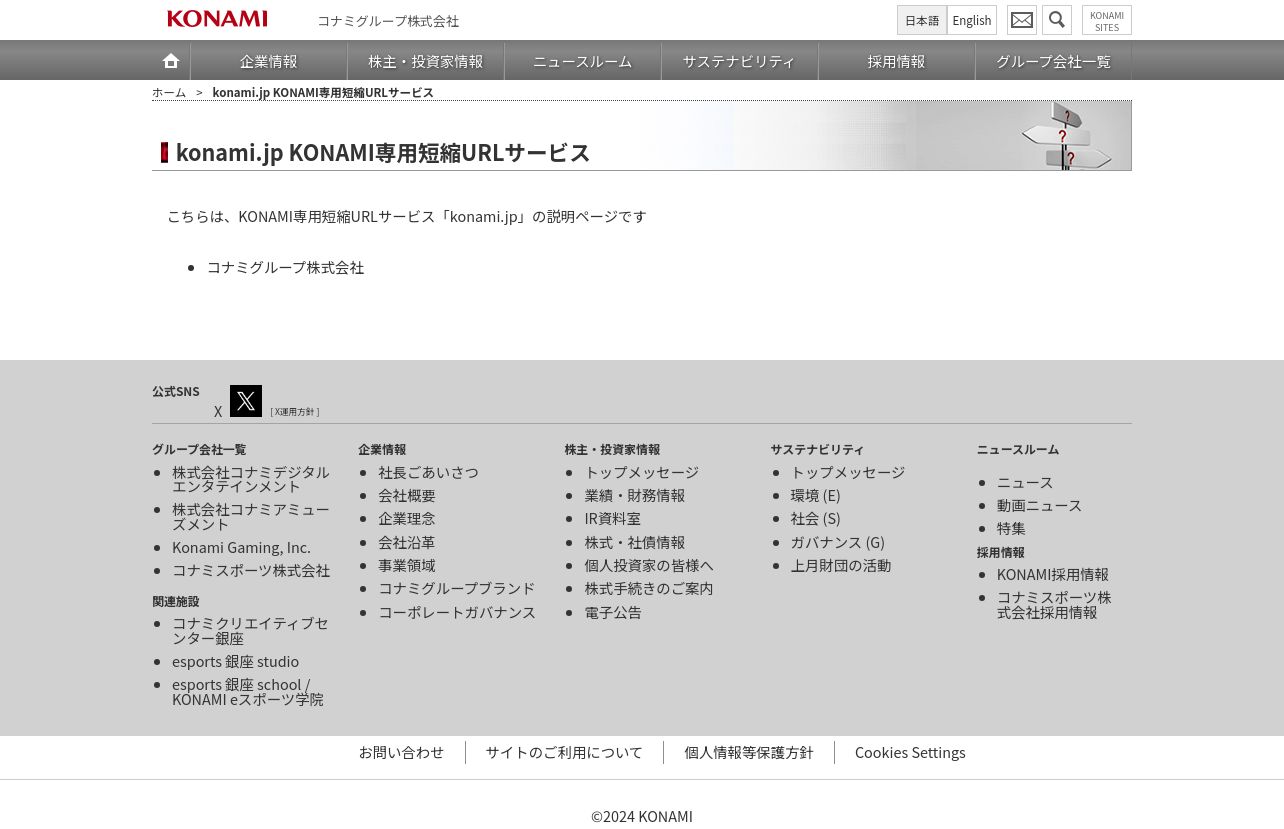Open 社長ごあいさつ footer link
The height and width of the screenshot is (829, 1284).
428,472
